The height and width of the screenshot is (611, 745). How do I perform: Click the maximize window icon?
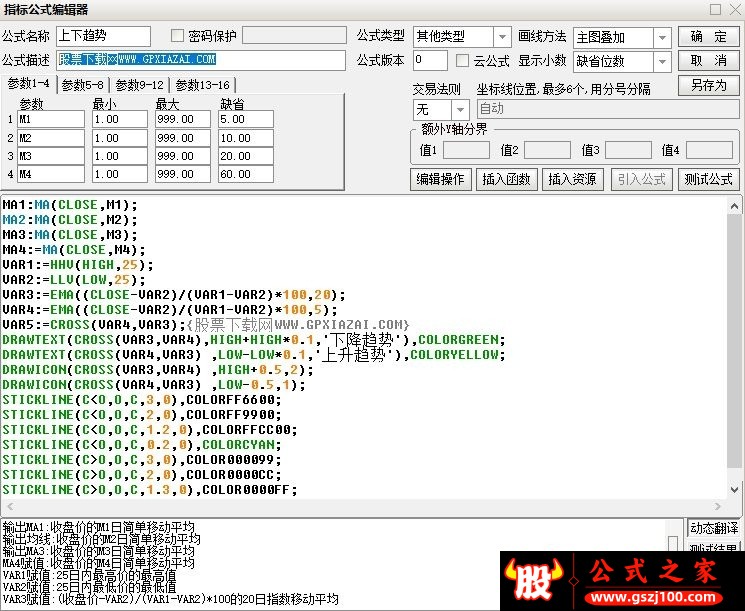716,10
